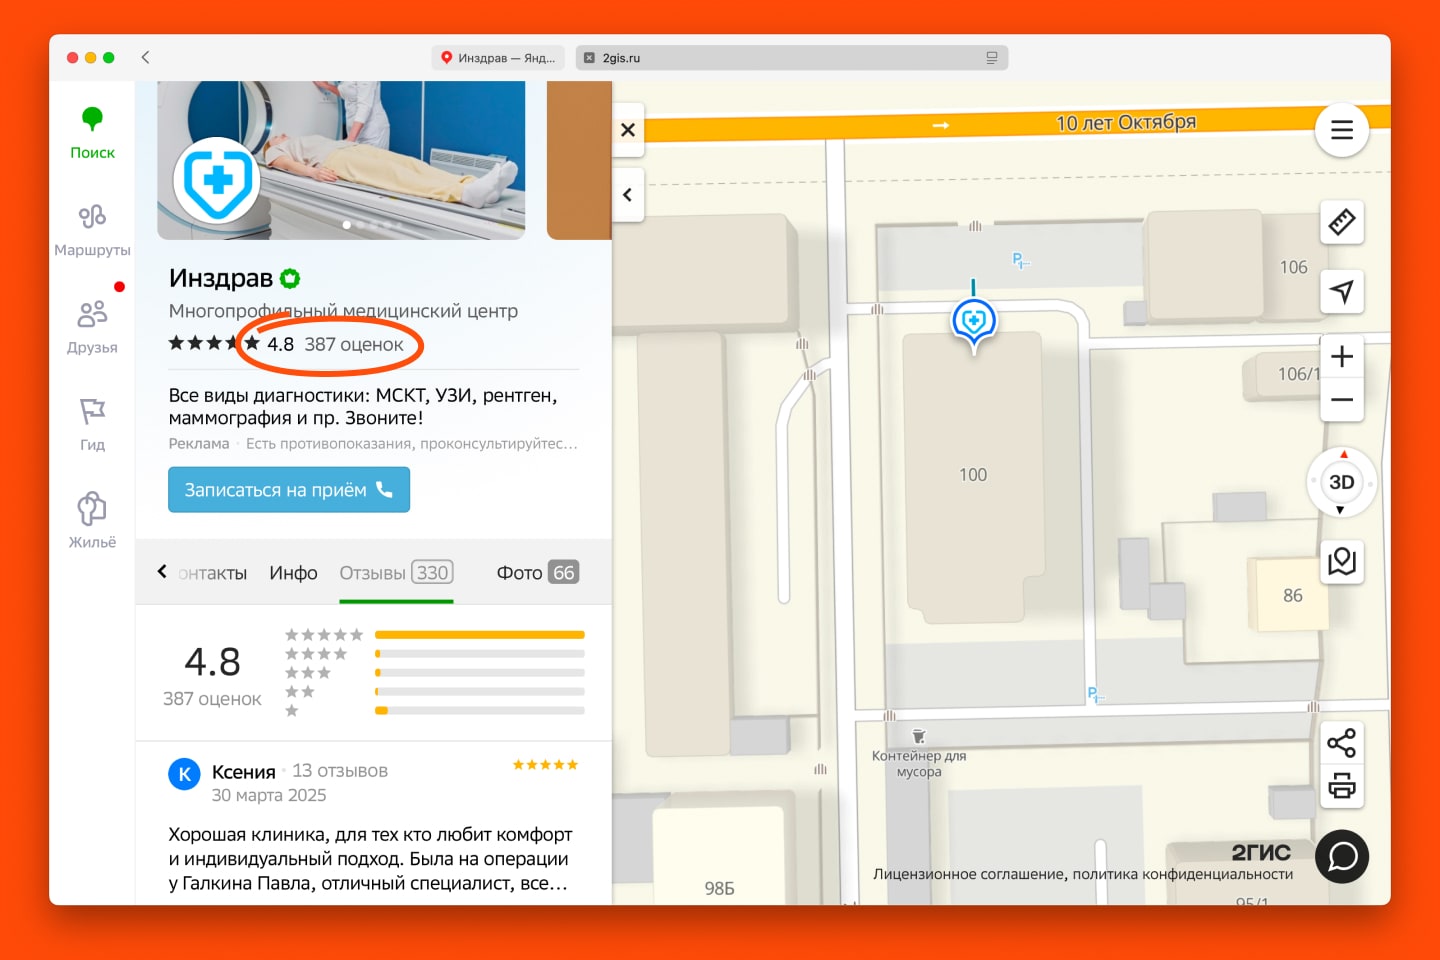The image size is (1440, 960).
Task: Open the clinic MRI header photo
Action: click(341, 160)
